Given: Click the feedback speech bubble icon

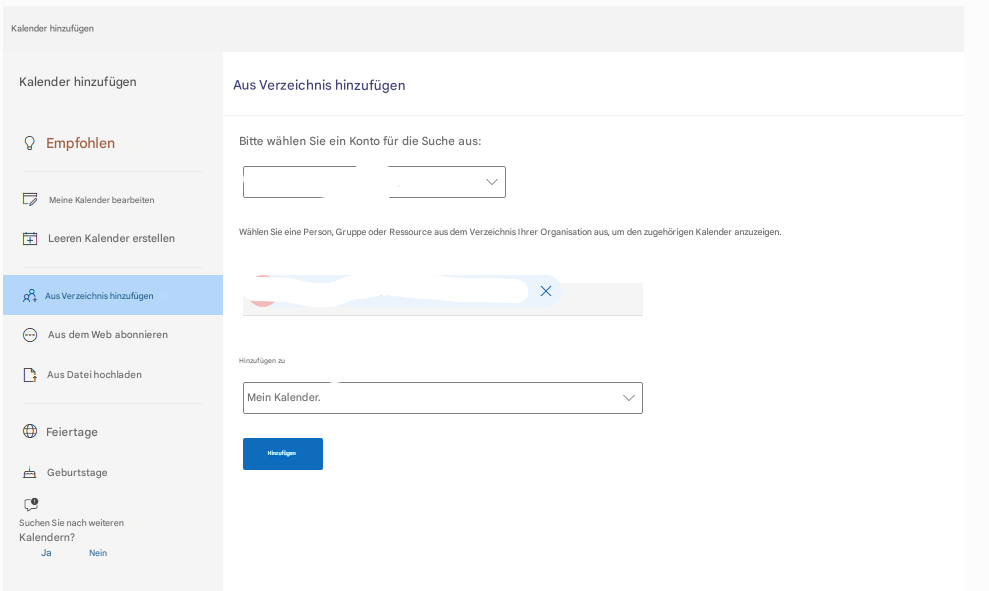Looking at the screenshot, I should [31, 504].
